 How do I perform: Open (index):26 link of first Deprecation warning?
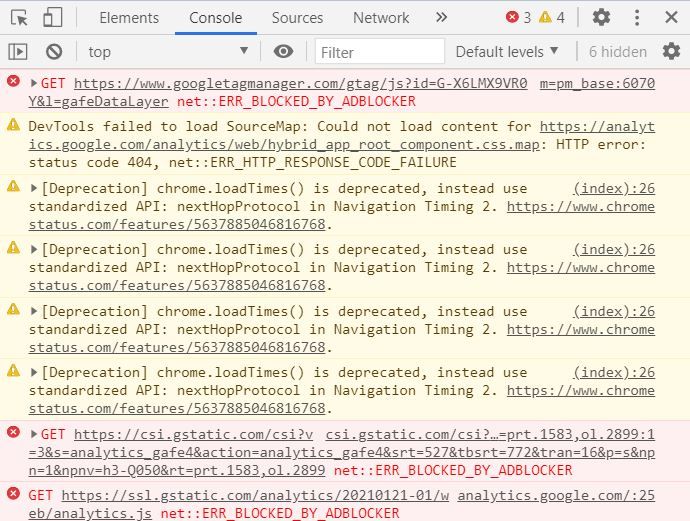[x=614, y=188]
